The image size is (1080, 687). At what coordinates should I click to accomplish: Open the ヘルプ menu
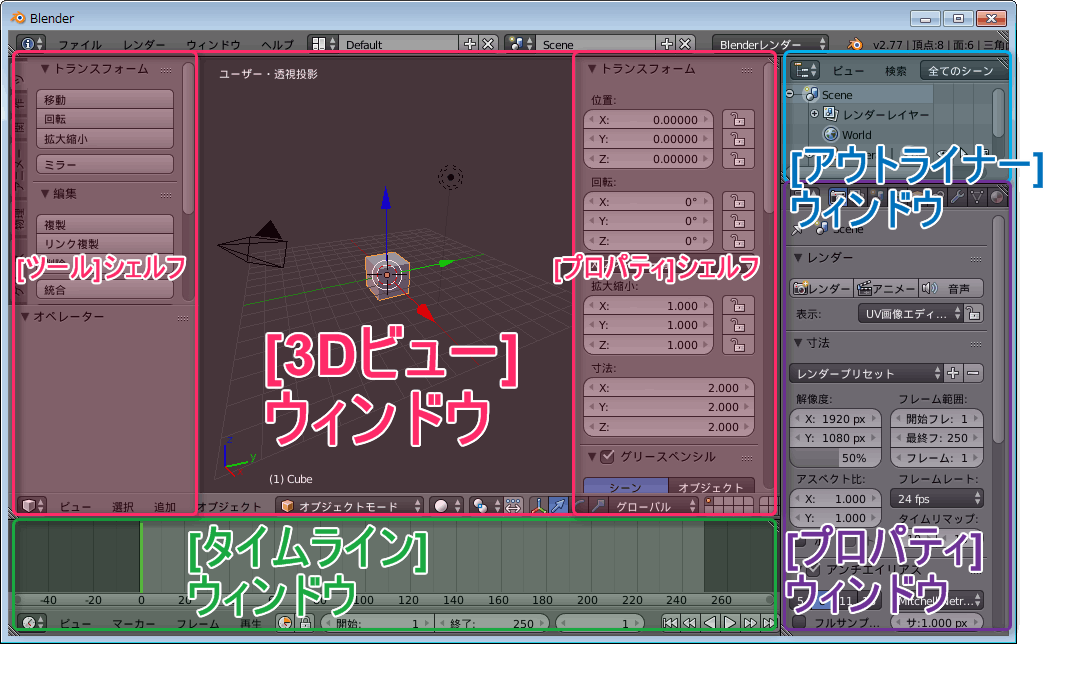[x=277, y=45]
